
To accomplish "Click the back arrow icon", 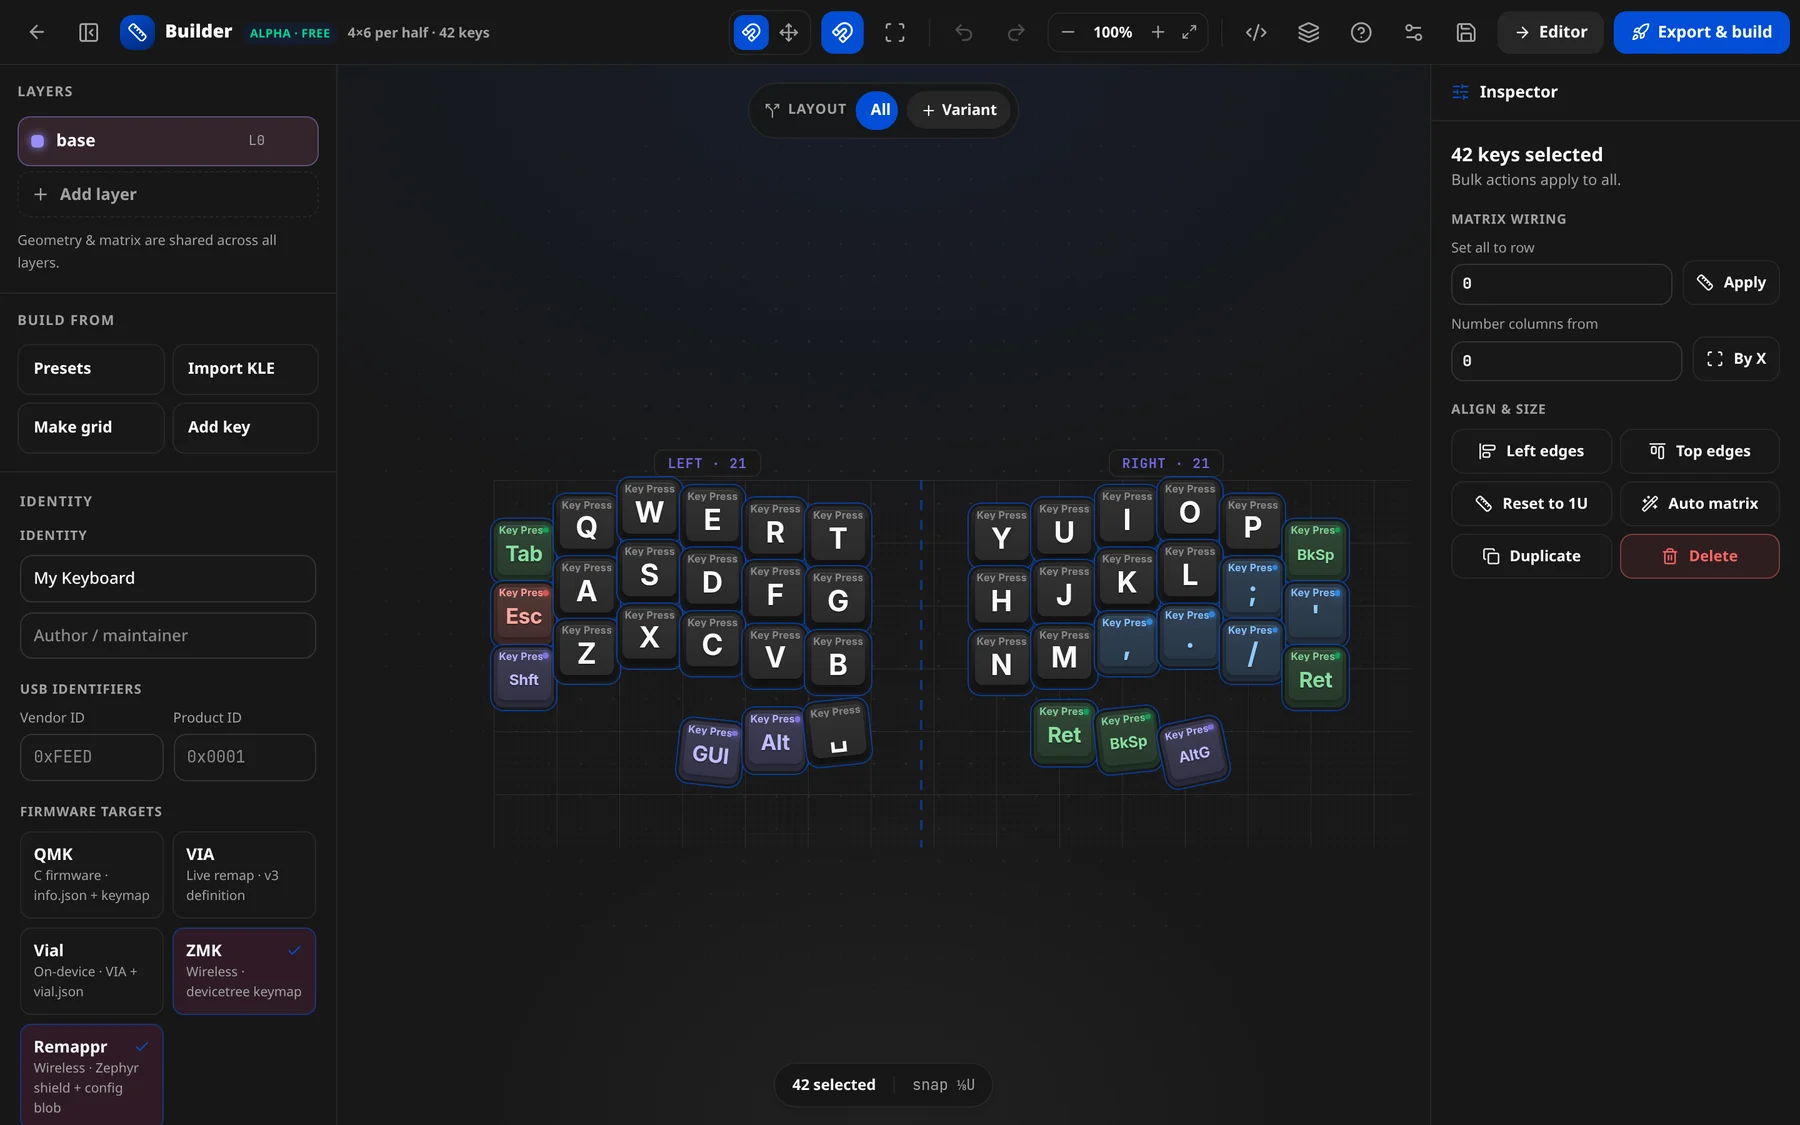I will (37, 32).
